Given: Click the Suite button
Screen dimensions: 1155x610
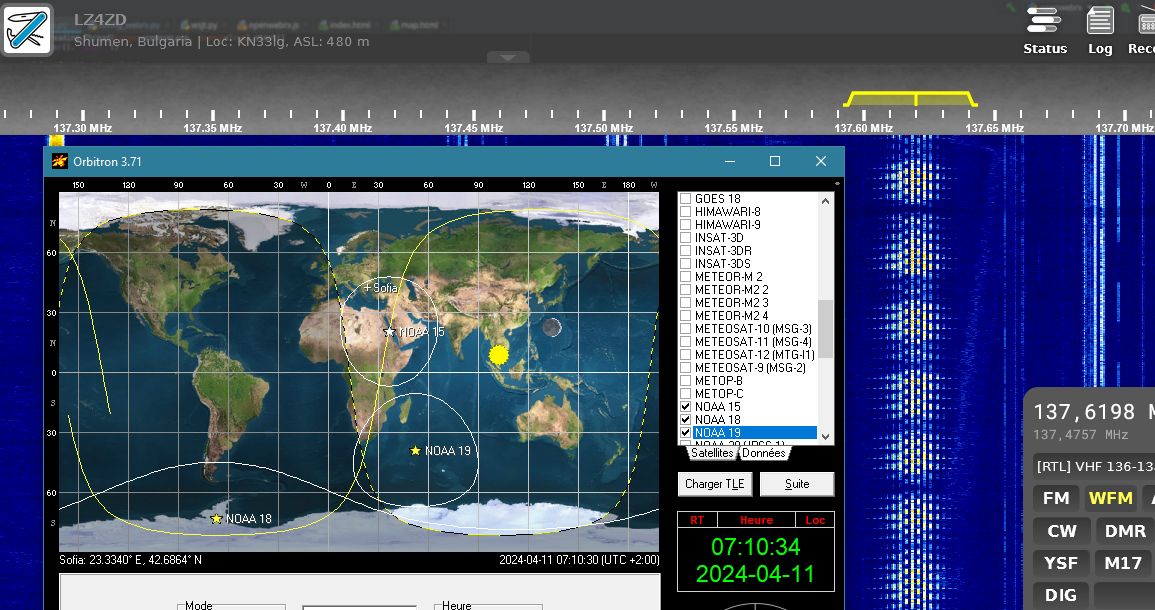Looking at the screenshot, I should click(797, 484).
